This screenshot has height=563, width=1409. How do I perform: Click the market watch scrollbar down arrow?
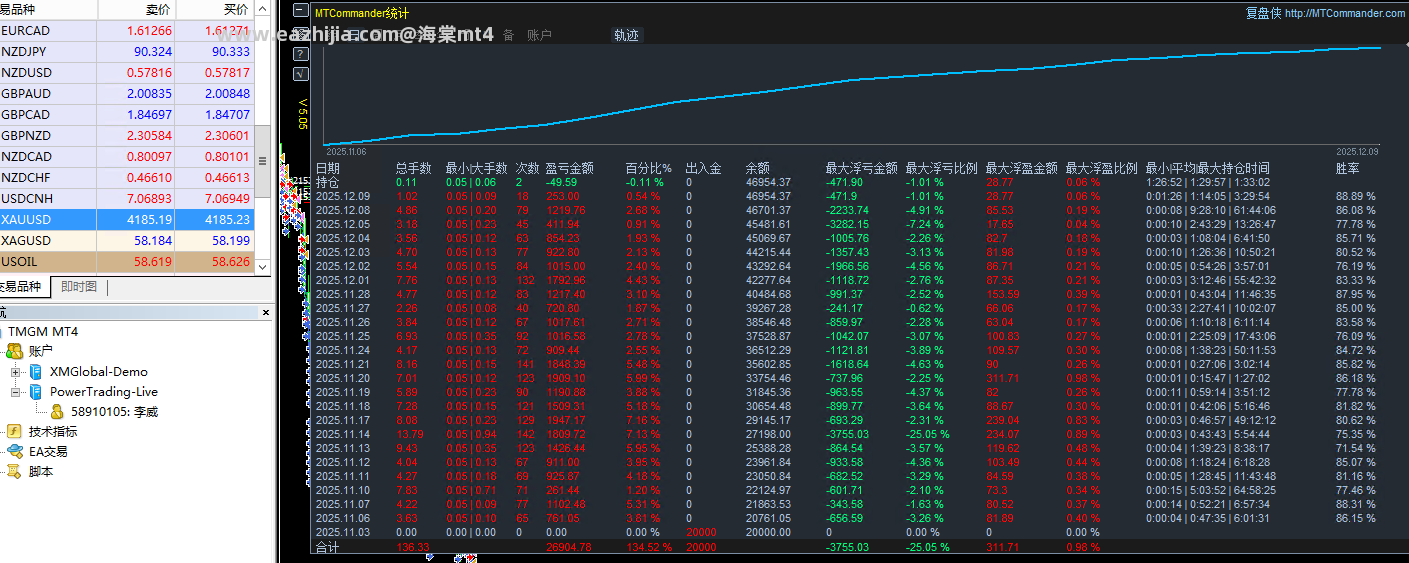coord(263,267)
